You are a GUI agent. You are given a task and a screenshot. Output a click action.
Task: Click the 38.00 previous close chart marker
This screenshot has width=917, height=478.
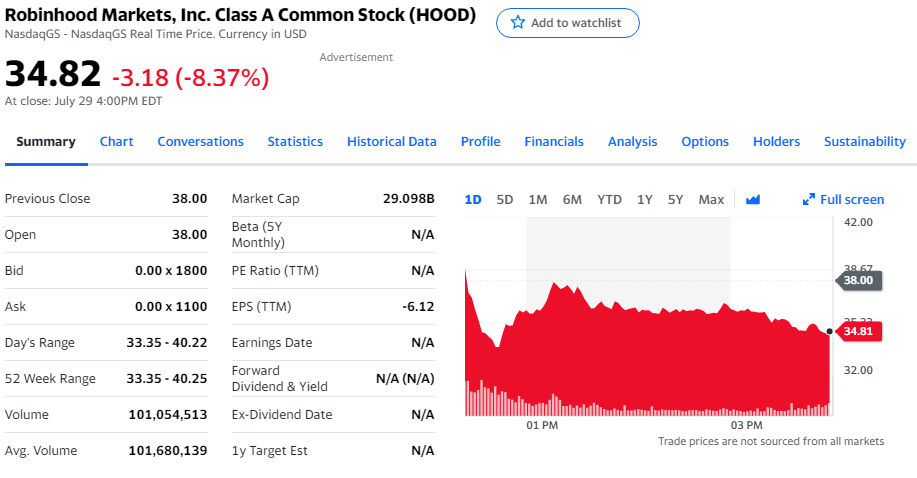(857, 280)
